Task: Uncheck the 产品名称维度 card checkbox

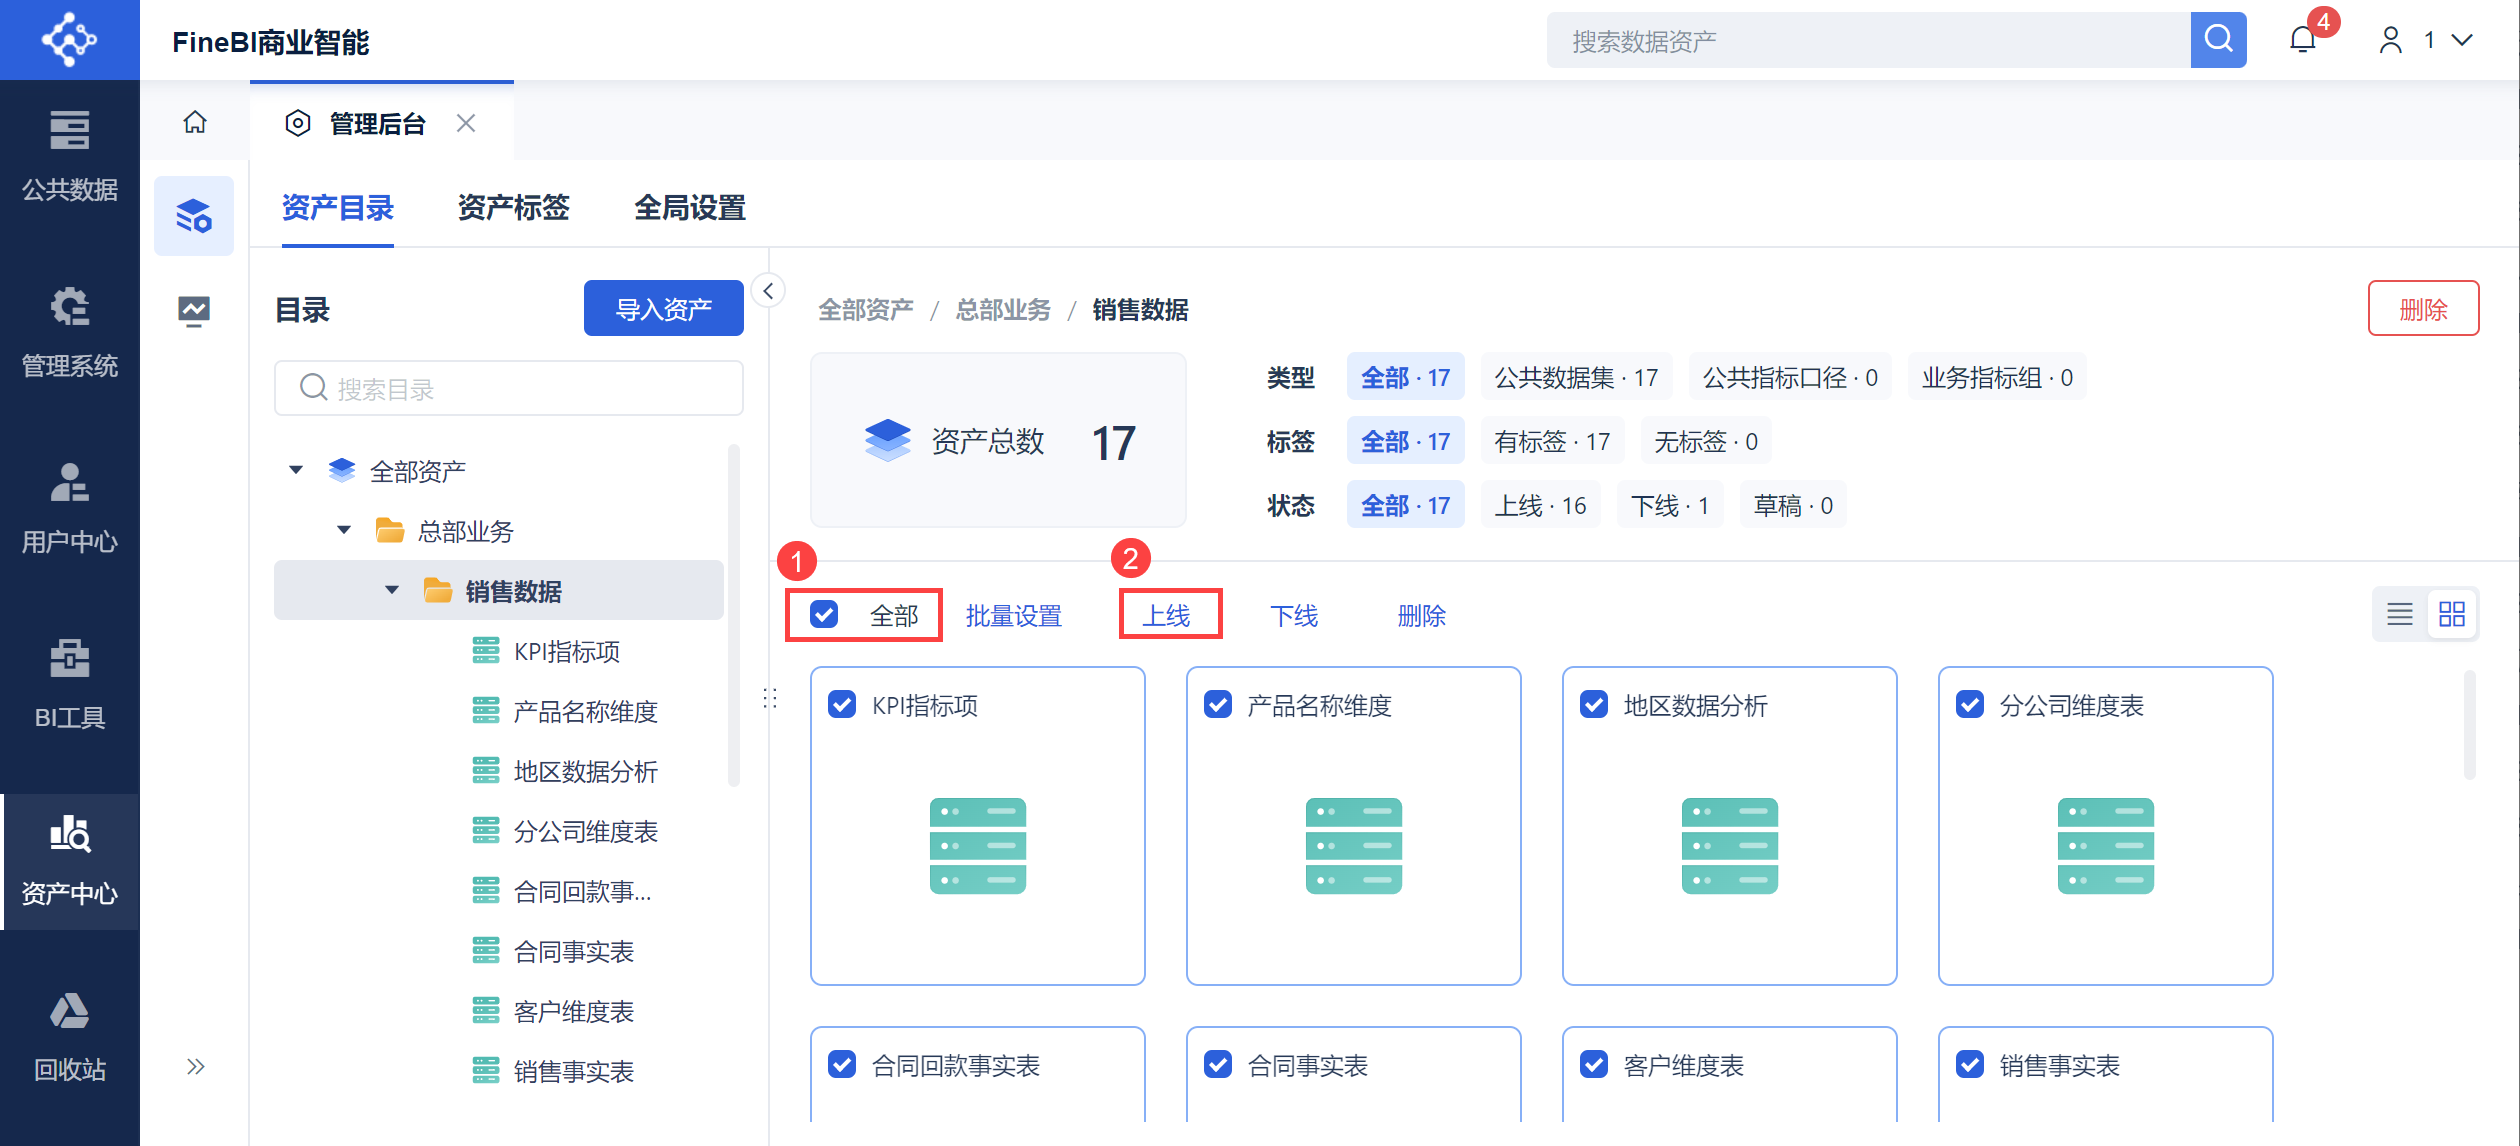Action: (x=1218, y=704)
